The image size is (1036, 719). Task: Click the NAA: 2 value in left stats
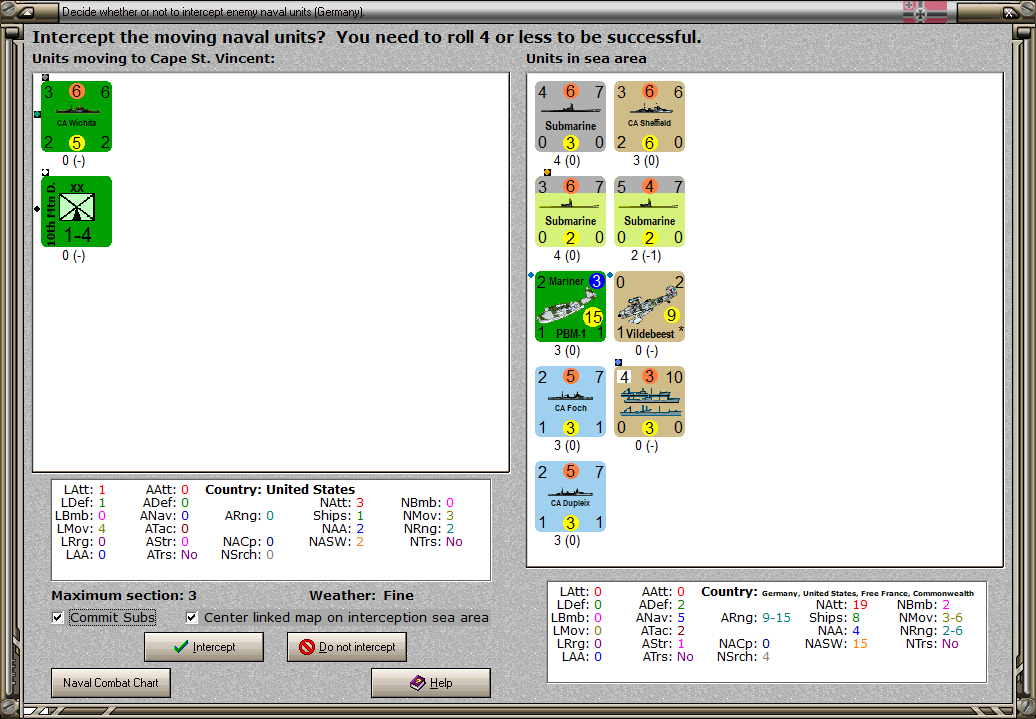(343, 529)
